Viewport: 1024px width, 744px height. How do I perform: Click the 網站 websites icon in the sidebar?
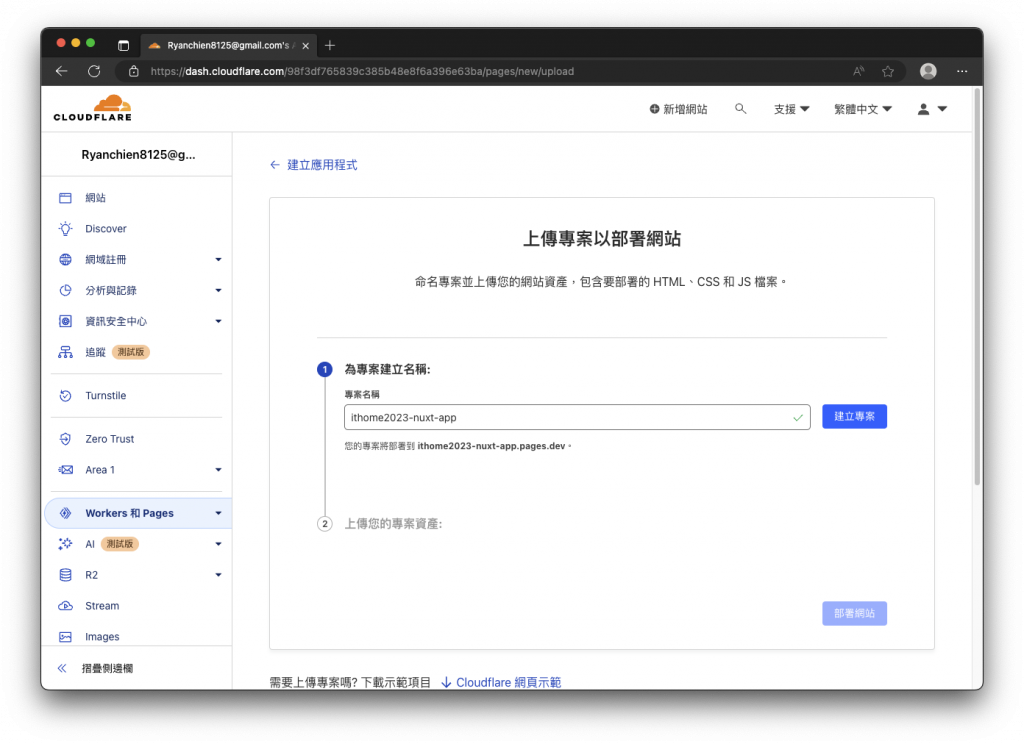point(65,198)
